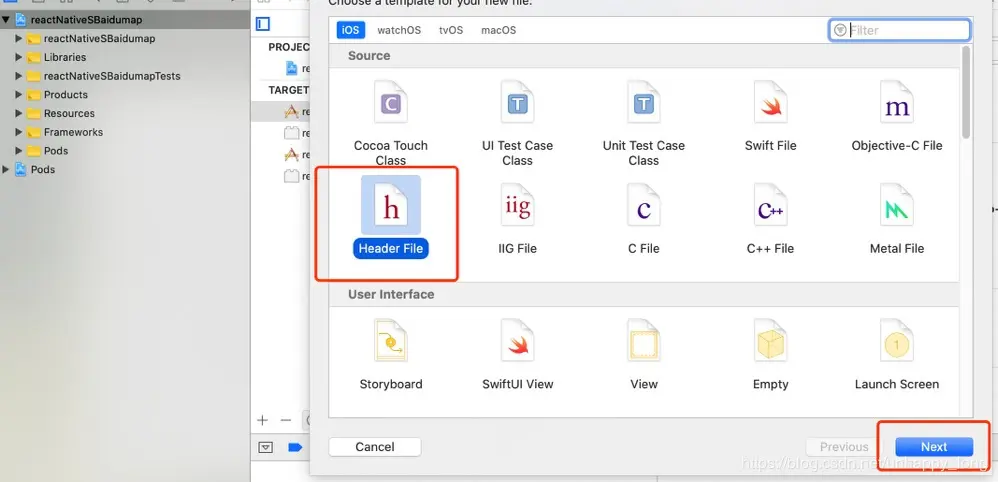Click the blue breakpoint tag icon
The height and width of the screenshot is (482, 998).
[295, 447]
